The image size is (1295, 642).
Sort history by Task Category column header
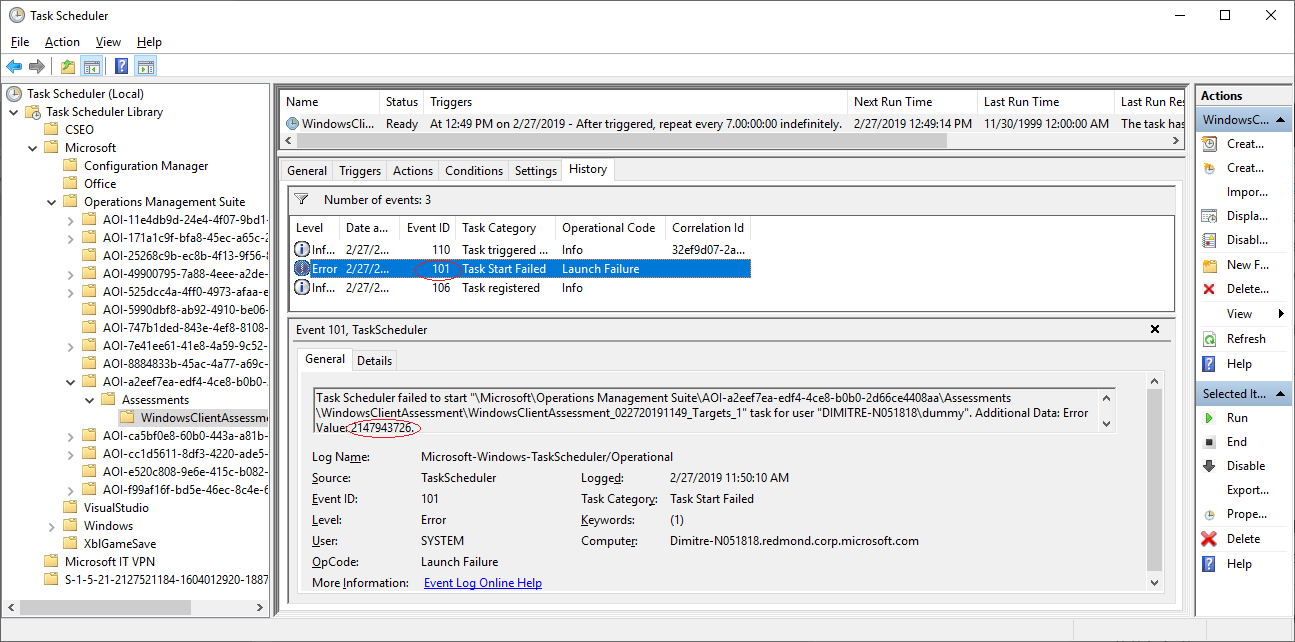pos(505,228)
